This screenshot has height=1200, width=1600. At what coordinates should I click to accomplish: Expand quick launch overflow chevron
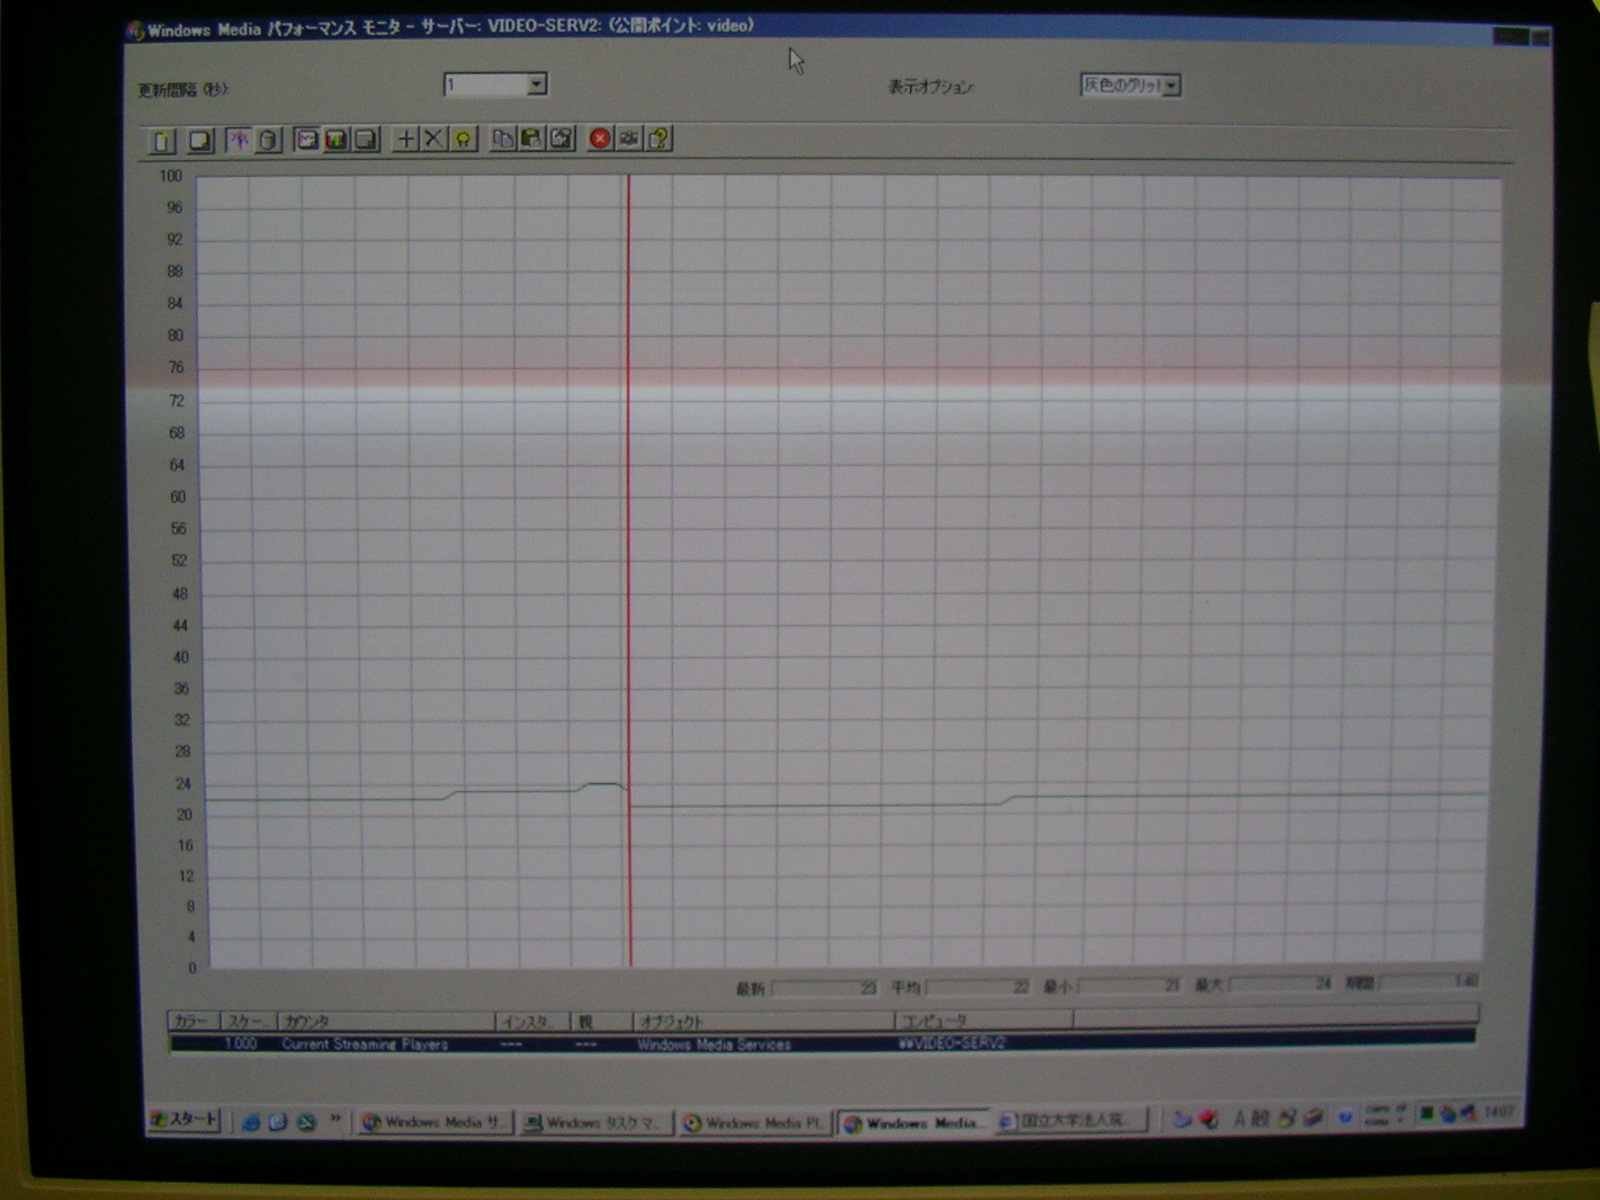[x=335, y=1118]
